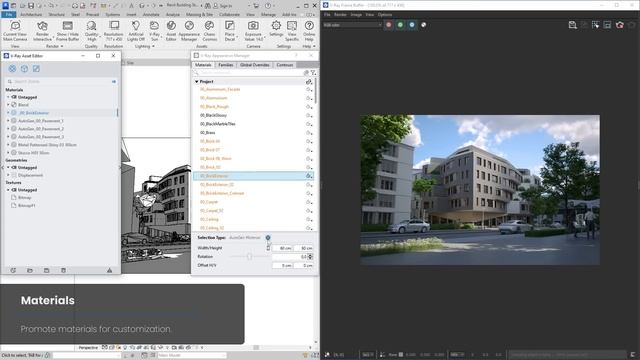The image size is (640, 360).
Task: Open the RGB color channel dropdown in Frame Buffer
Action: [x=352, y=25]
